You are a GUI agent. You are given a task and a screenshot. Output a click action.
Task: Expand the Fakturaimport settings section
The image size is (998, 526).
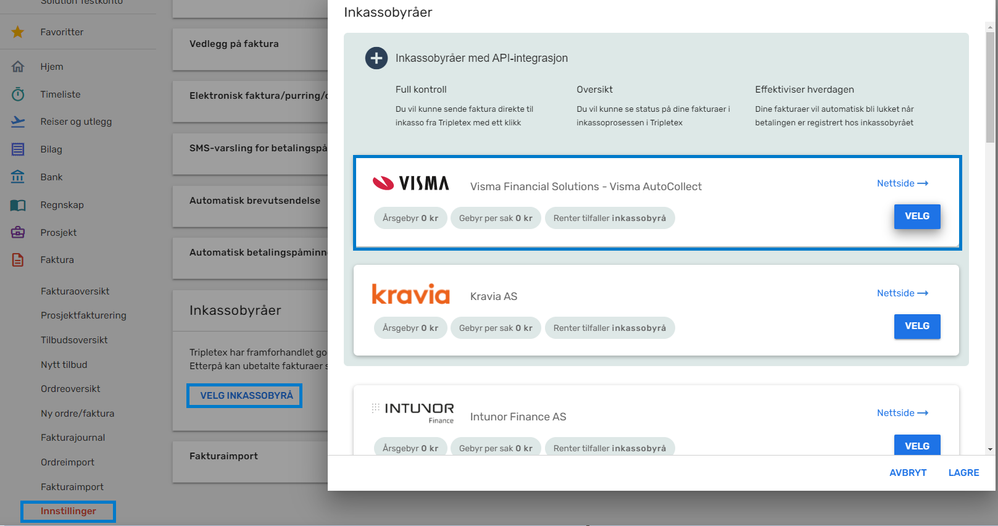click(x=250, y=462)
